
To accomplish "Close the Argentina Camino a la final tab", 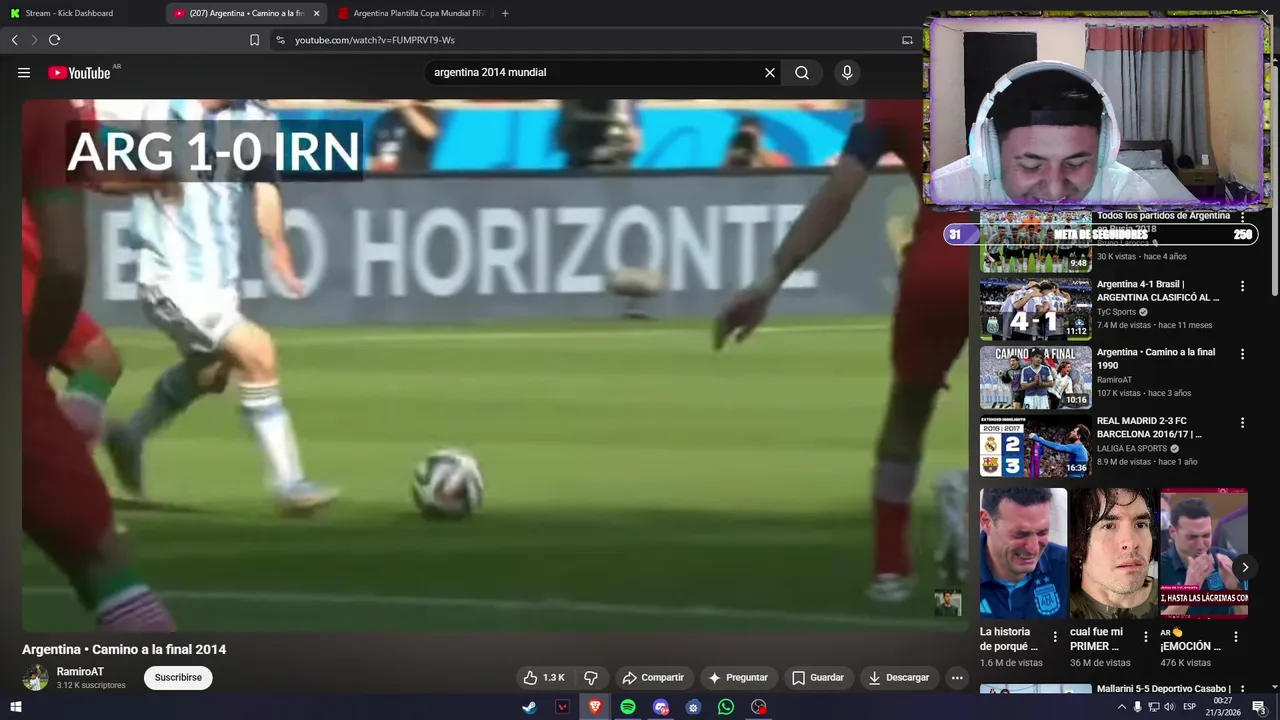I will (316, 13).
